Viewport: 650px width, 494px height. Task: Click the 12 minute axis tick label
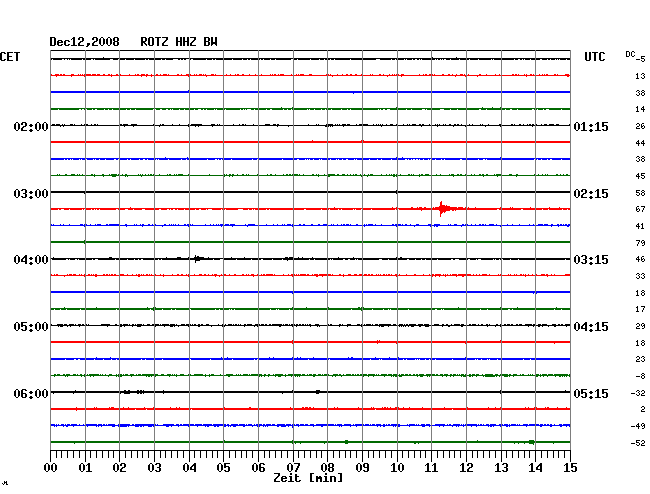[466, 468]
